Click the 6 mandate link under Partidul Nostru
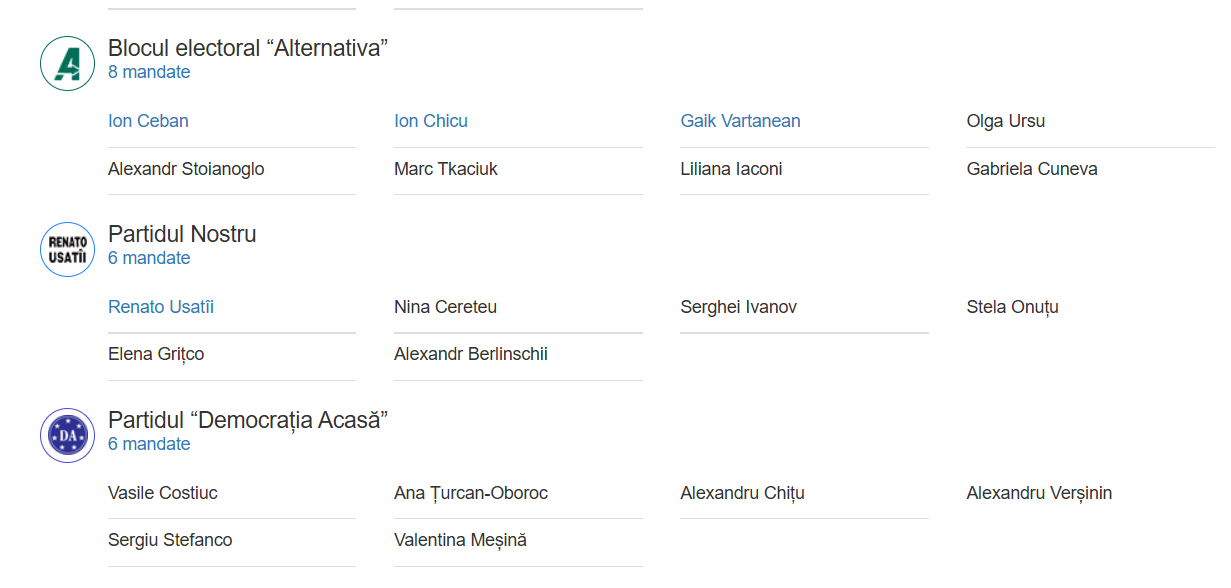This screenshot has height=588, width=1231. tap(149, 258)
